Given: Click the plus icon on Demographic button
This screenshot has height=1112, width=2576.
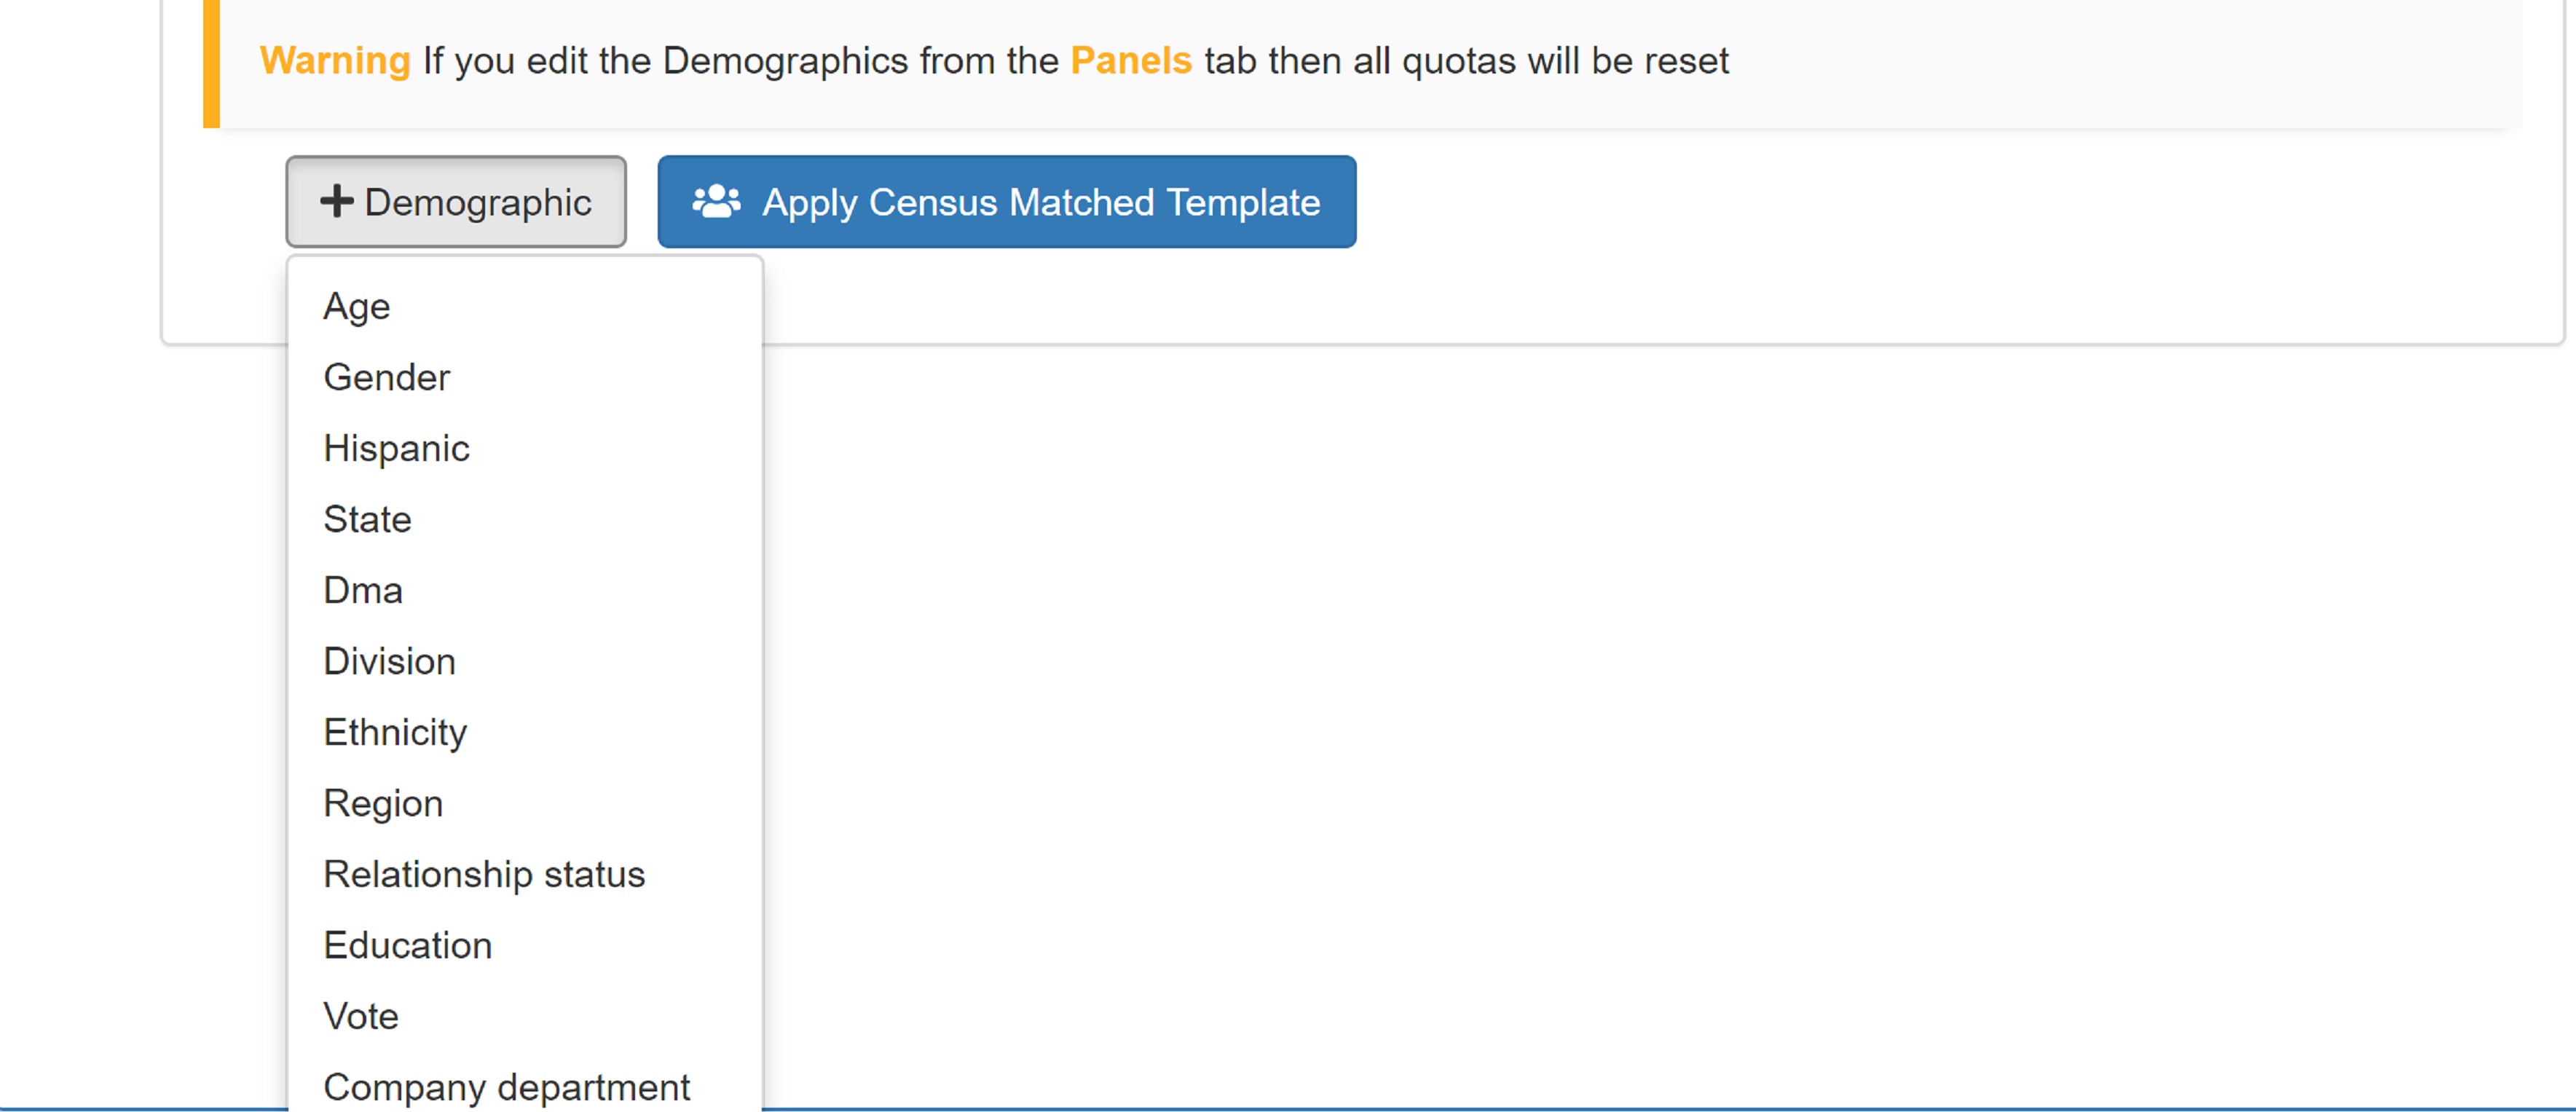Looking at the screenshot, I should pos(337,201).
